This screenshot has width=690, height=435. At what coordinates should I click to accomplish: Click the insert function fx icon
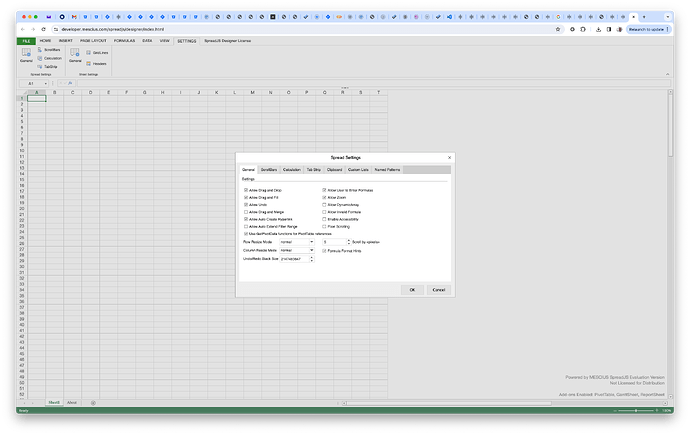70,83
